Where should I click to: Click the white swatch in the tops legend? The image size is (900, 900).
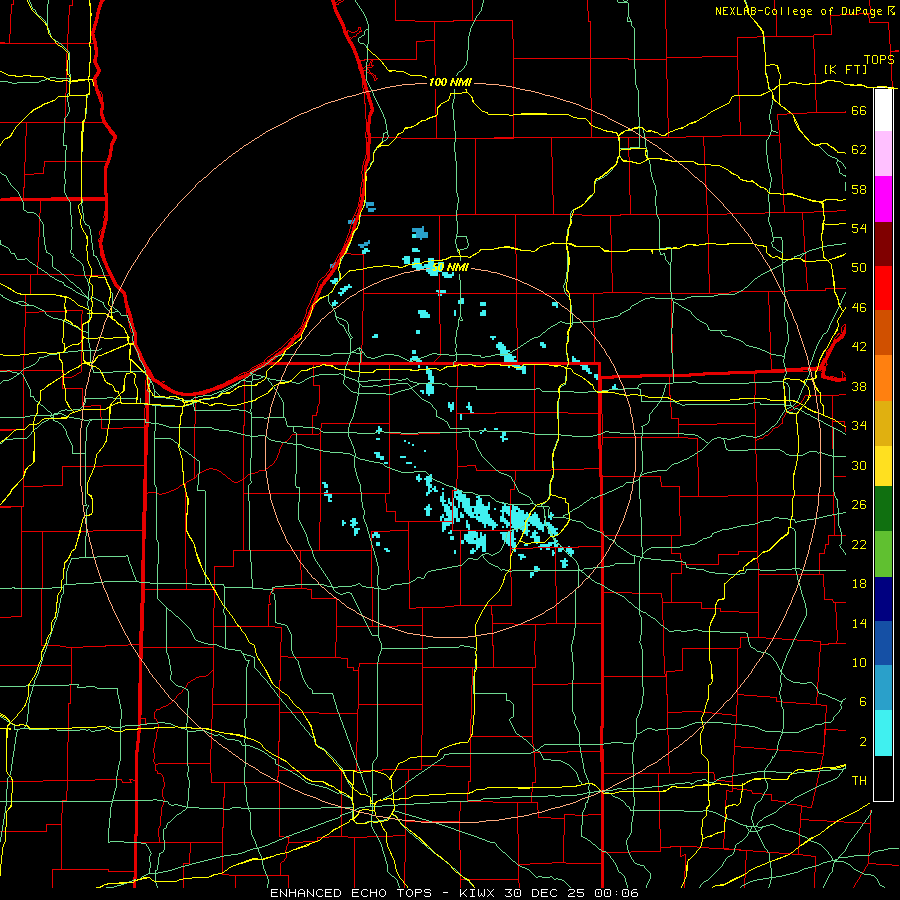[883, 110]
